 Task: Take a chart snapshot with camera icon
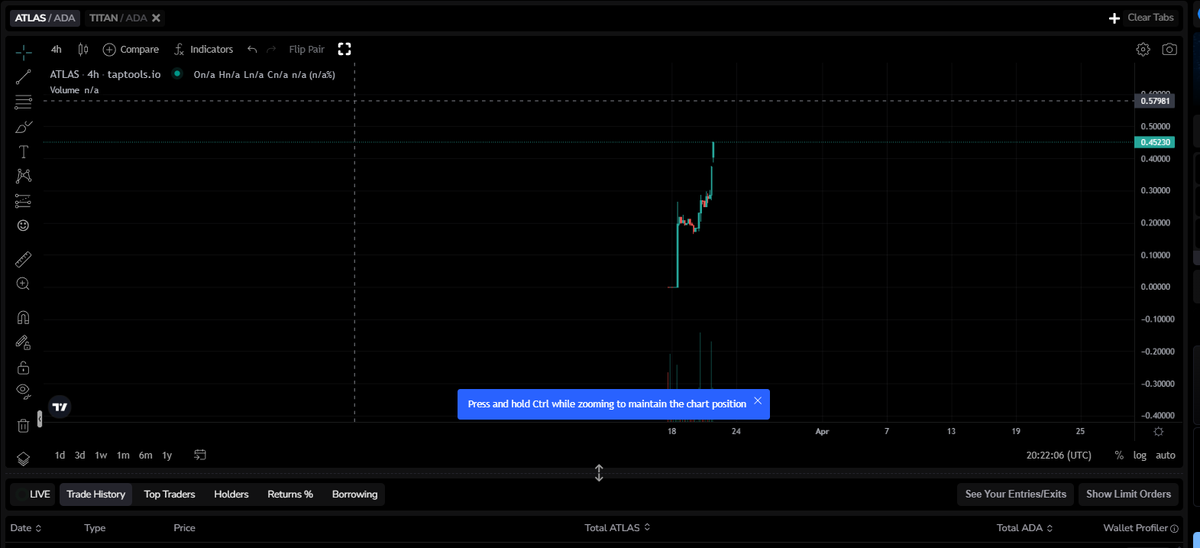click(x=1169, y=49)
